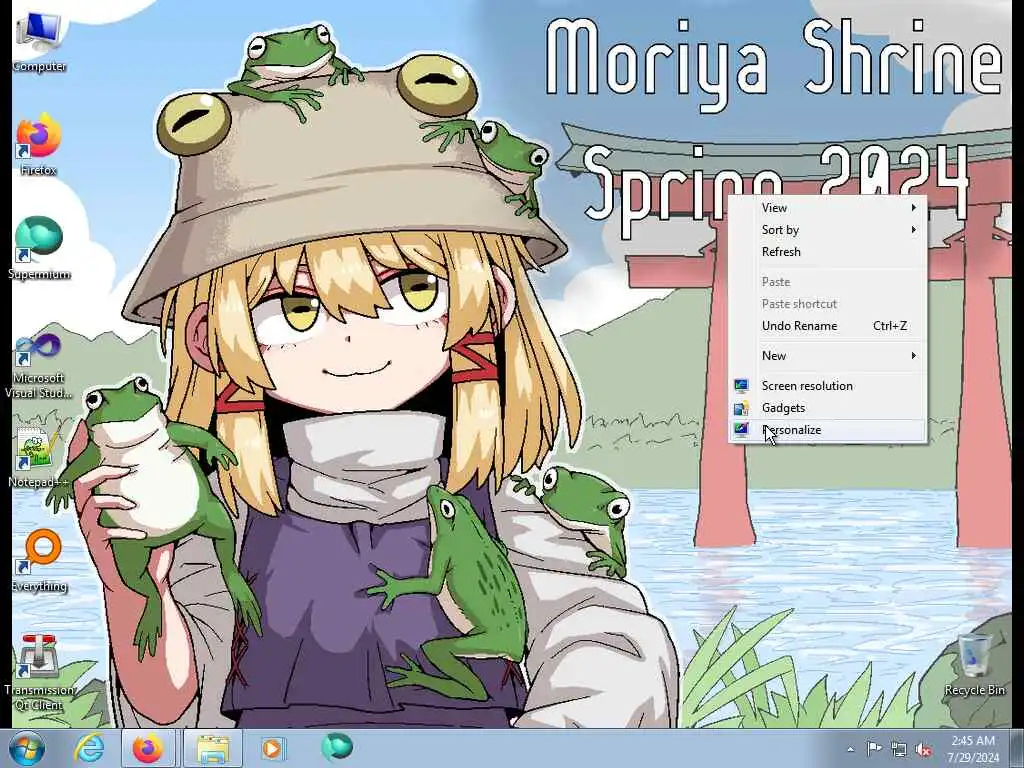Screen dimensions: 1024x768
Task: Show hidden tray icons arrow
Action: (x=850, y=749)
